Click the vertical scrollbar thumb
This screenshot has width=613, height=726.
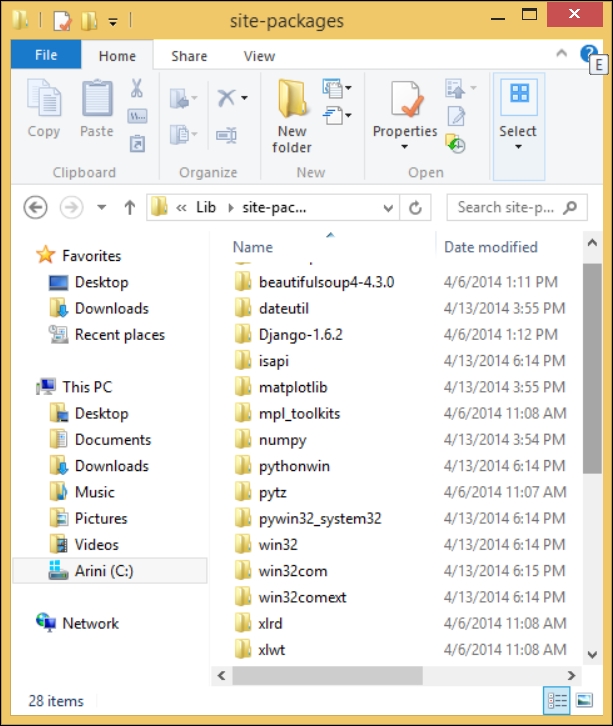coord(592,368)
